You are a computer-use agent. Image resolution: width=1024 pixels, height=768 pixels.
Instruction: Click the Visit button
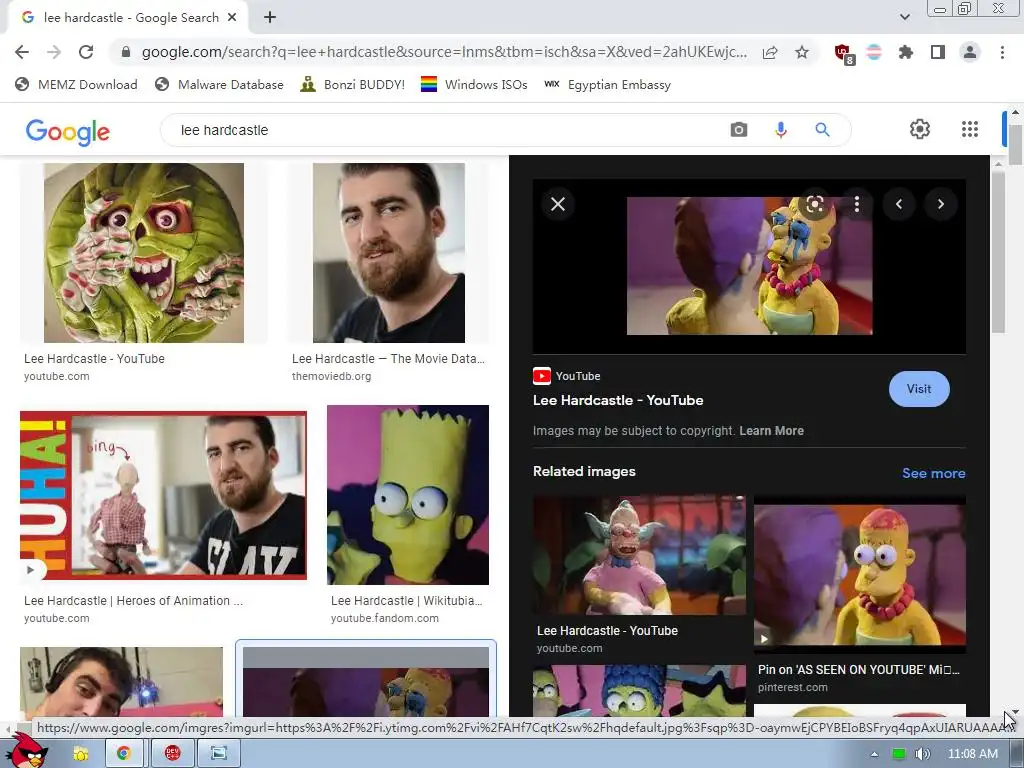click(x=919, y=389)
